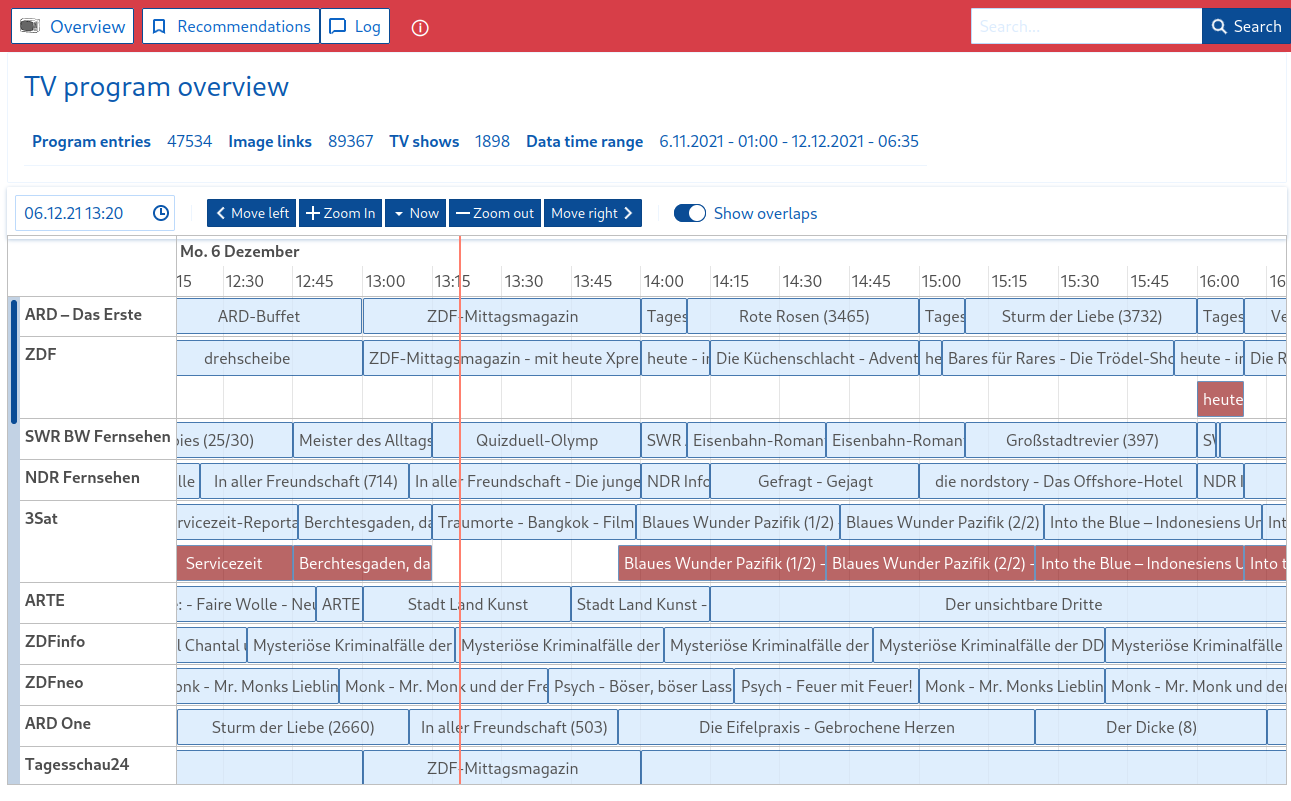
Task: Select Rote Rosen (3465) program
Action: point(803,316)
